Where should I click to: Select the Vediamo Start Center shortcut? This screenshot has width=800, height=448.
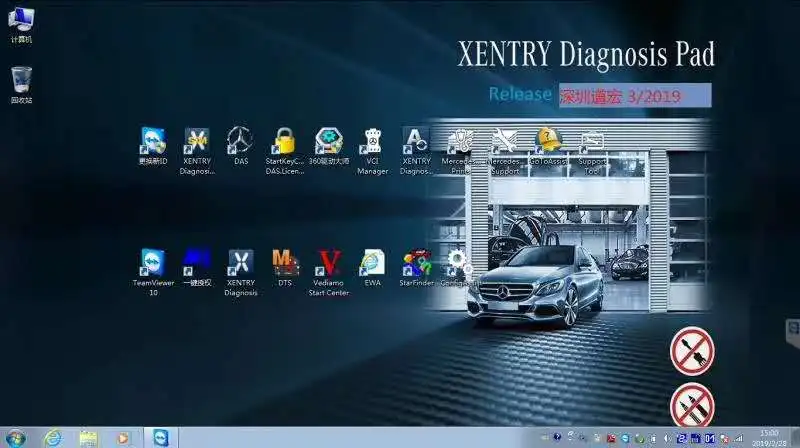329,272
